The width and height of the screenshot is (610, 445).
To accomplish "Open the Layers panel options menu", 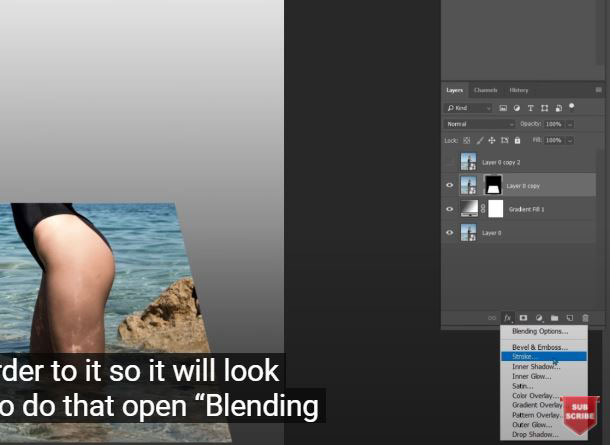I will [x=598, y=90].
